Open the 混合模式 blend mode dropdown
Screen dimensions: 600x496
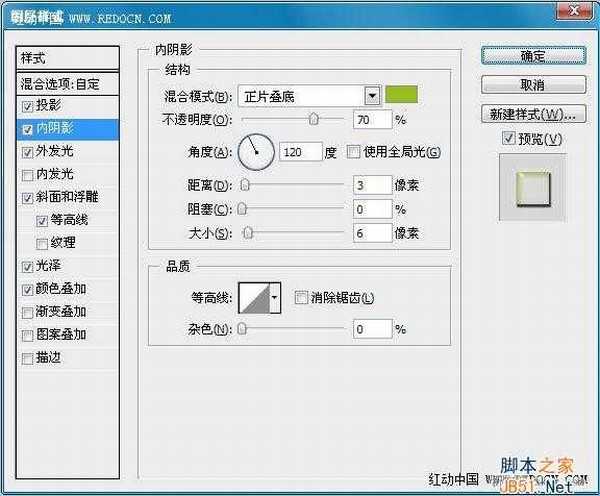point(373,96)
